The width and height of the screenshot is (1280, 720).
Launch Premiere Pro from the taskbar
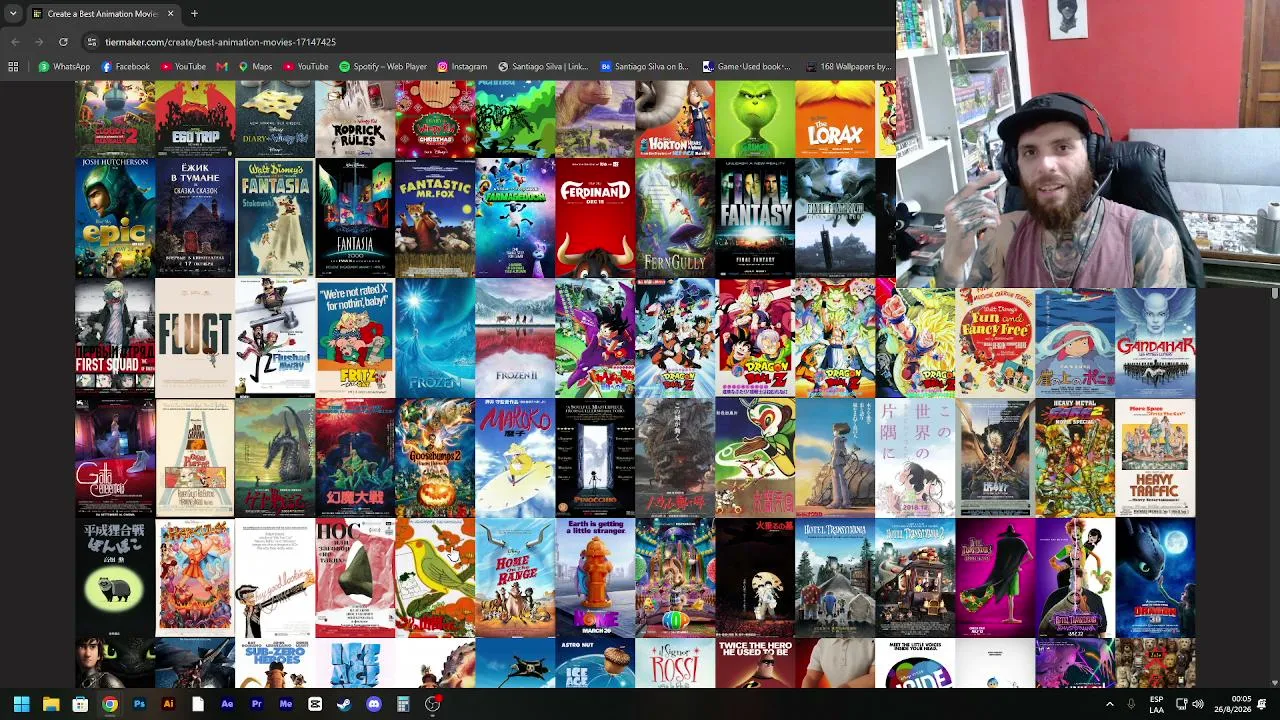[256, 704]
